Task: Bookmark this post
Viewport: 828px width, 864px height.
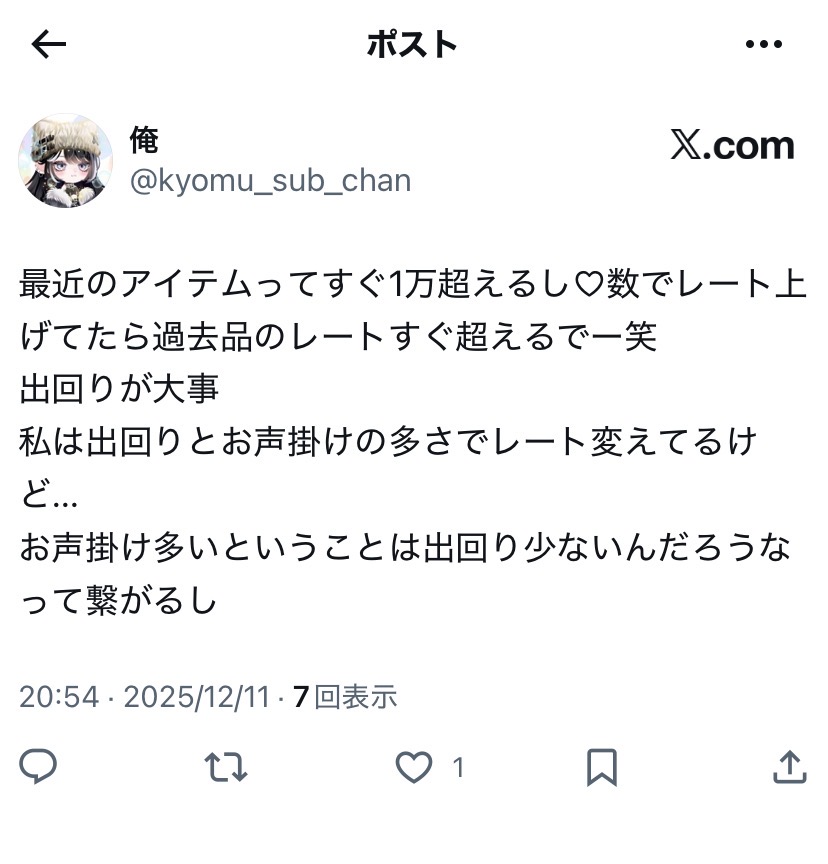Action: 602,767
